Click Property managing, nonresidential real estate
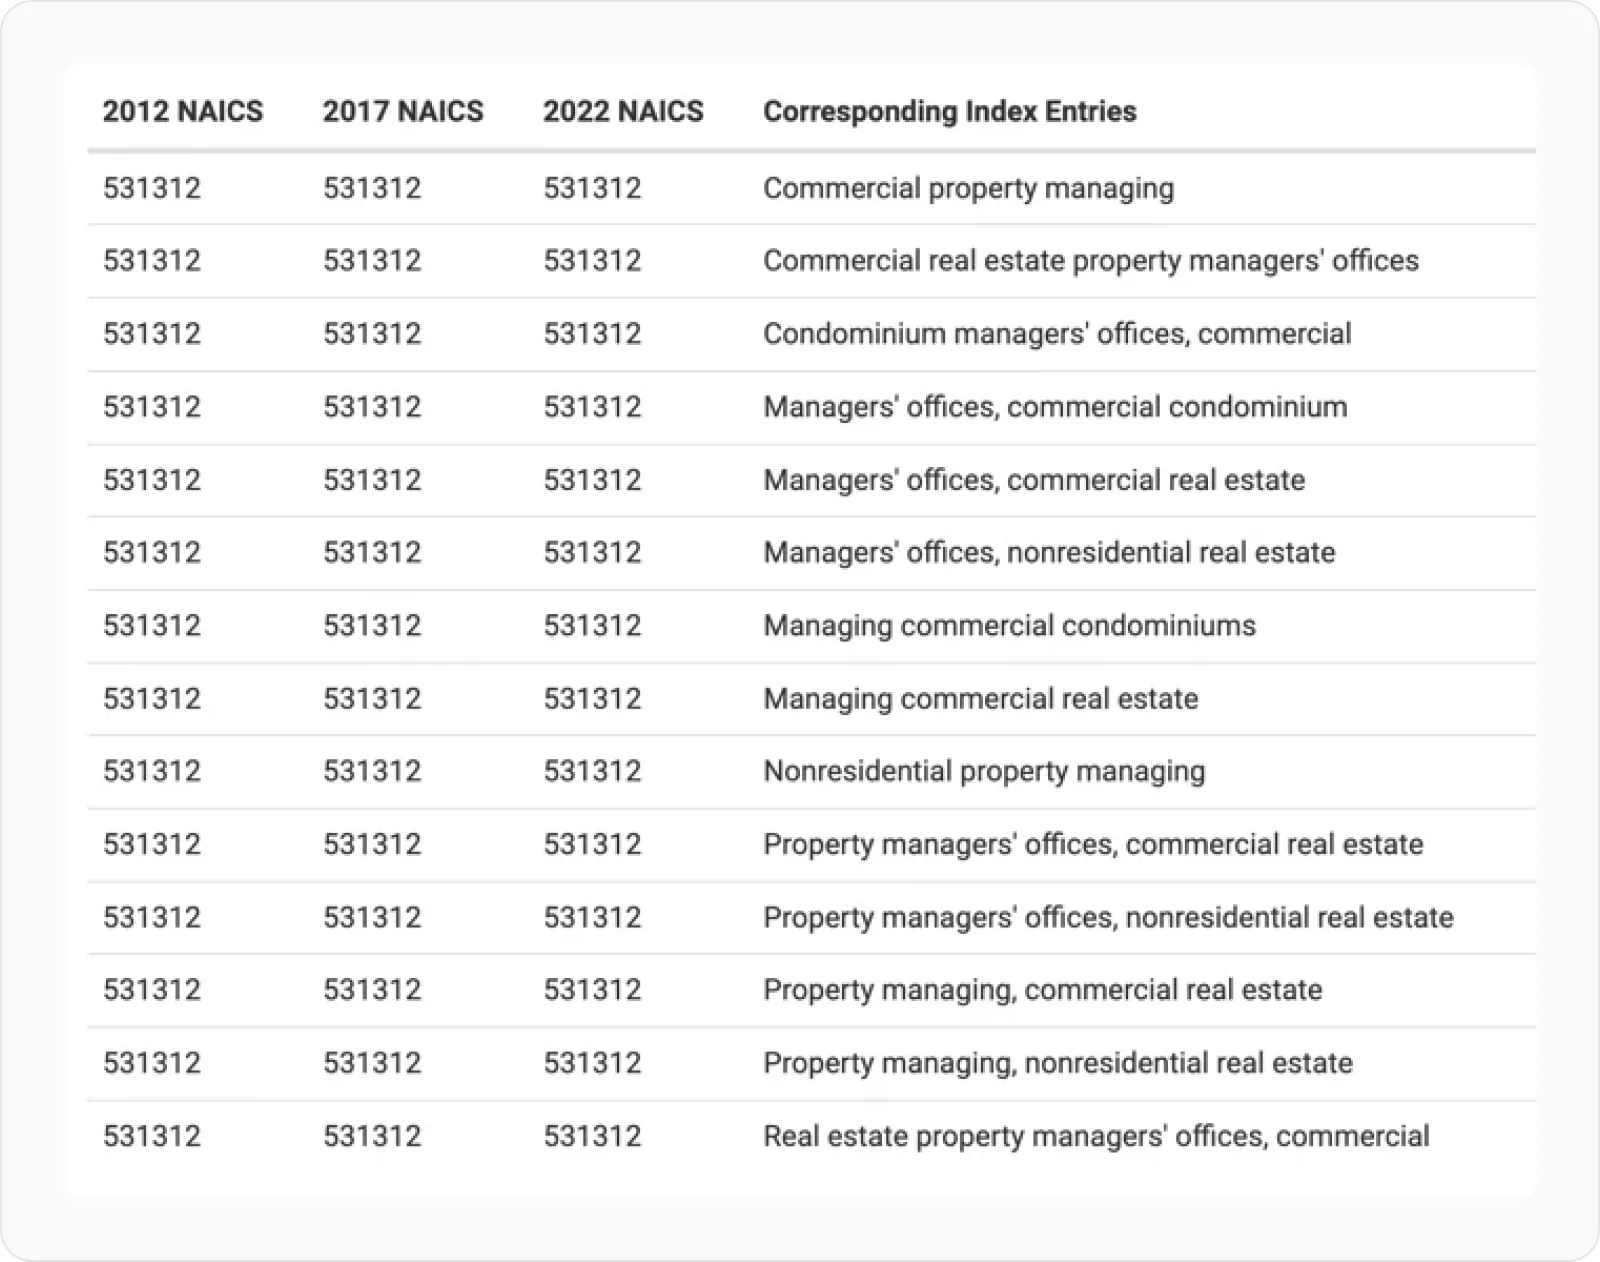Viewport: 1600px width, 1262px height. click(x=1057, y=1063)
